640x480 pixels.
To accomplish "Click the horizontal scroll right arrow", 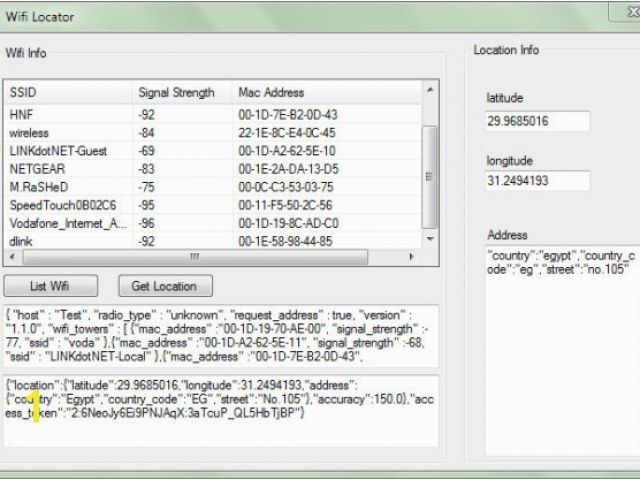I will (x=411, y=257).
